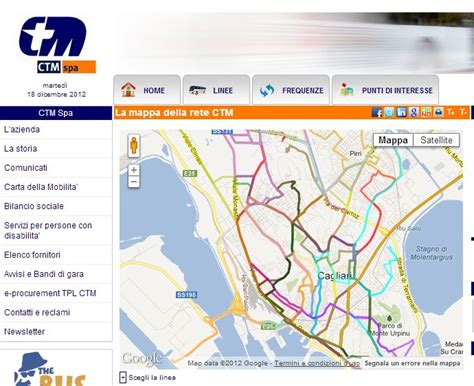Open Carta della Mobilita' page
The image size is (474, 386).
pos(41,187)
